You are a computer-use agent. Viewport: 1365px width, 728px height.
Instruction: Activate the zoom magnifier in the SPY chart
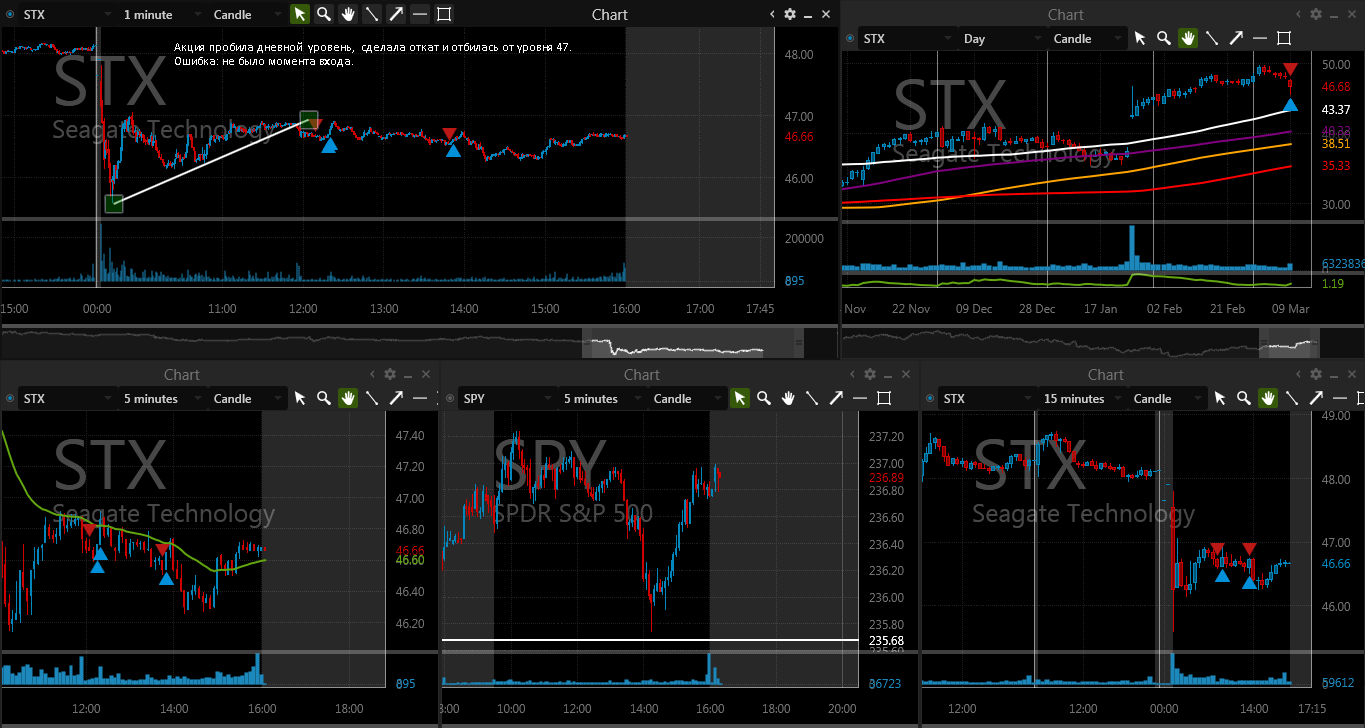(x=764, y=398)
